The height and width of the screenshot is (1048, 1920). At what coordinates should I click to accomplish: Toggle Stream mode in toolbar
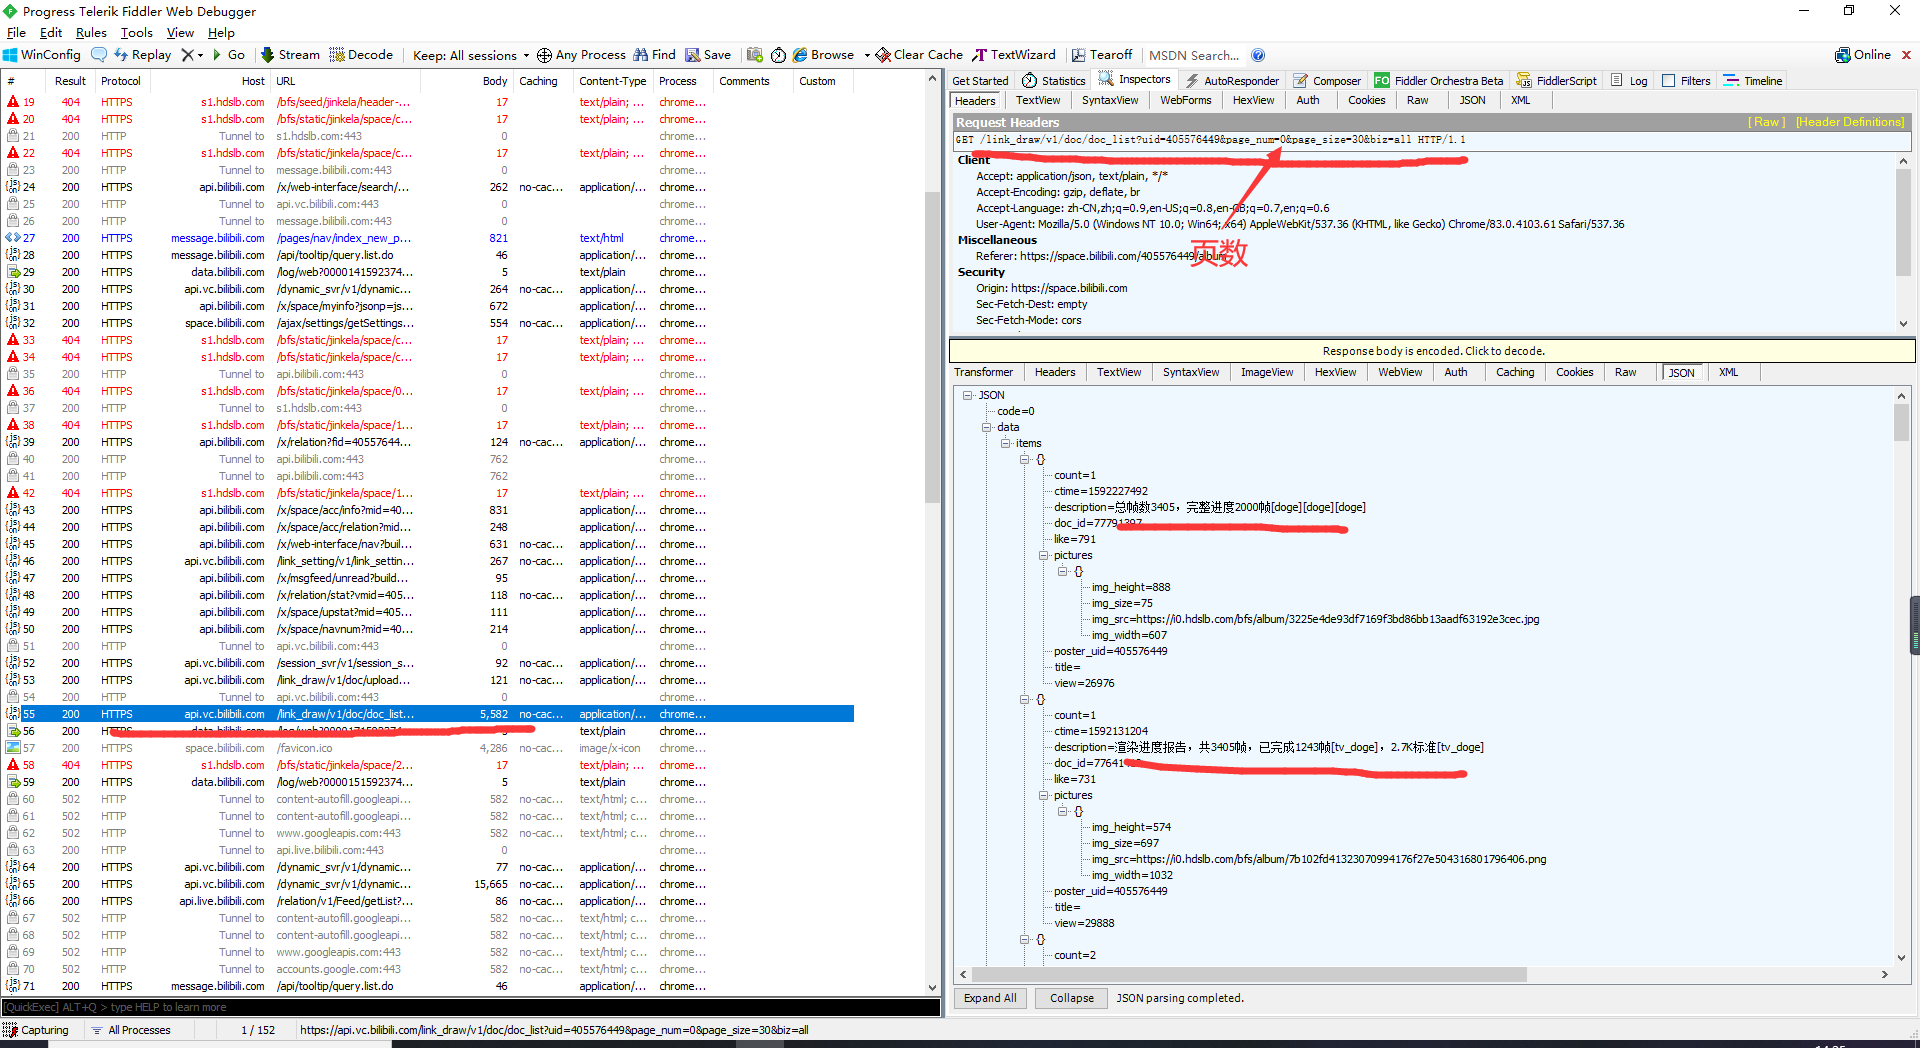click(x=291, y=55)
